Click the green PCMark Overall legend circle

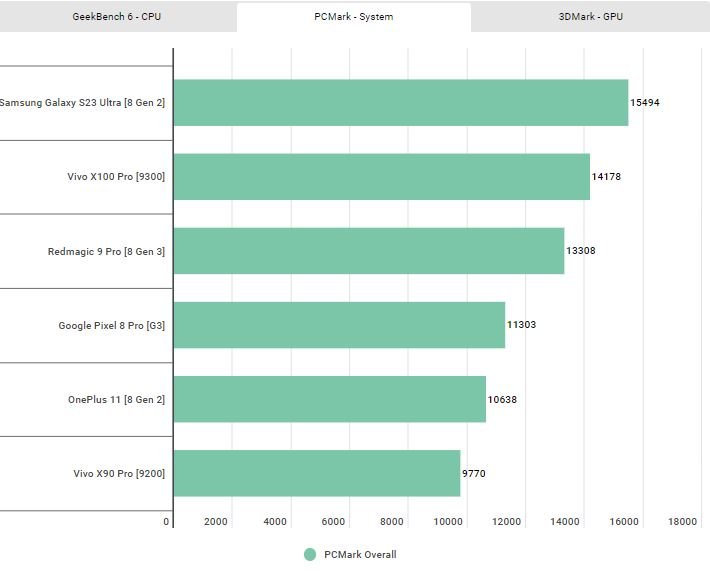[310, 555]
